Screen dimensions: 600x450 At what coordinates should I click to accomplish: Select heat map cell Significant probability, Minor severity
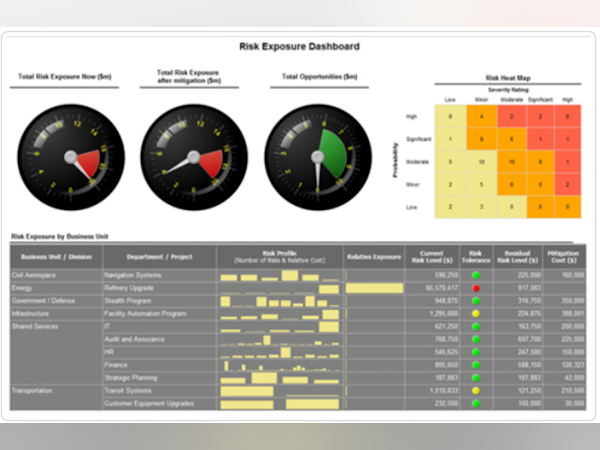point(482,139)
